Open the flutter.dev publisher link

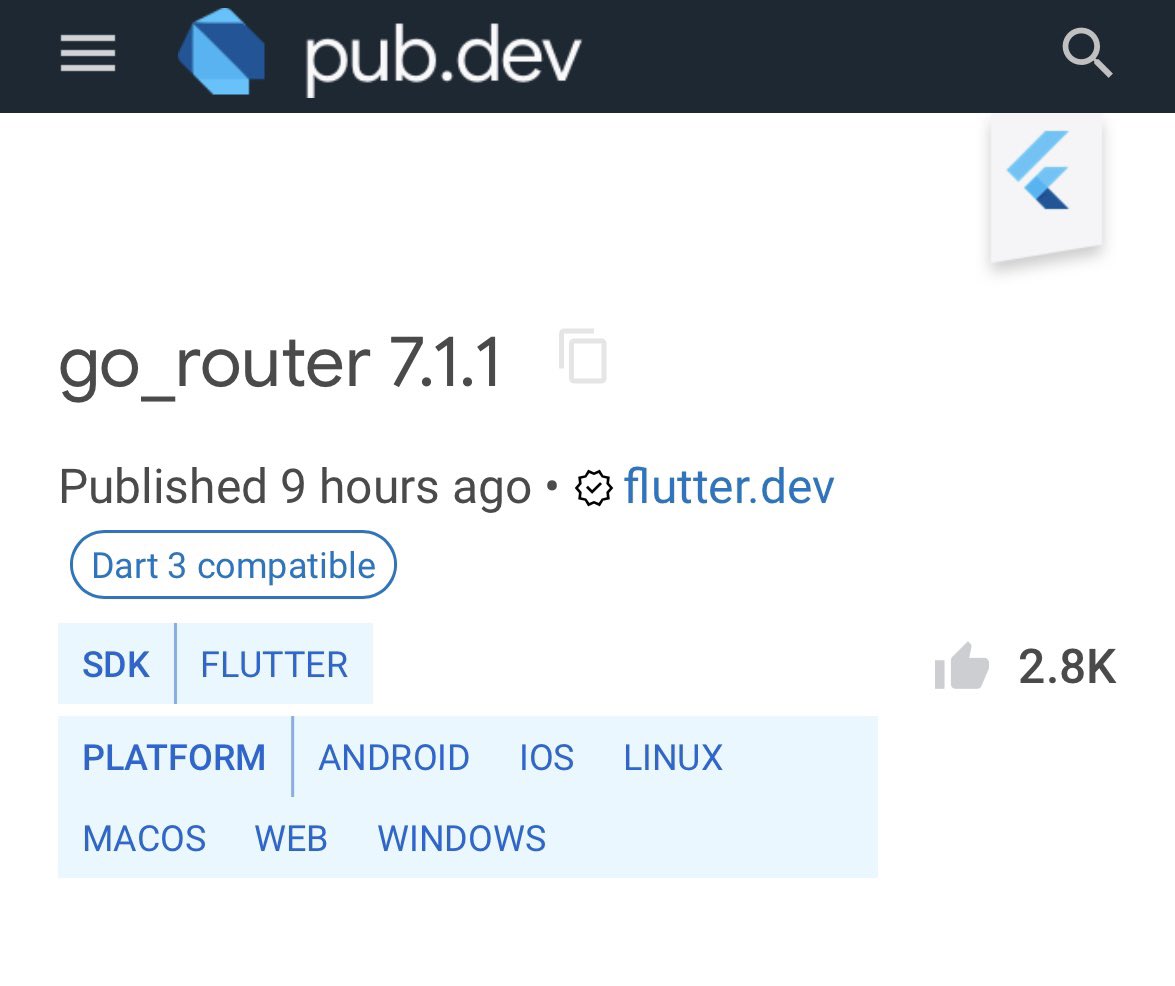click(728, 487)
